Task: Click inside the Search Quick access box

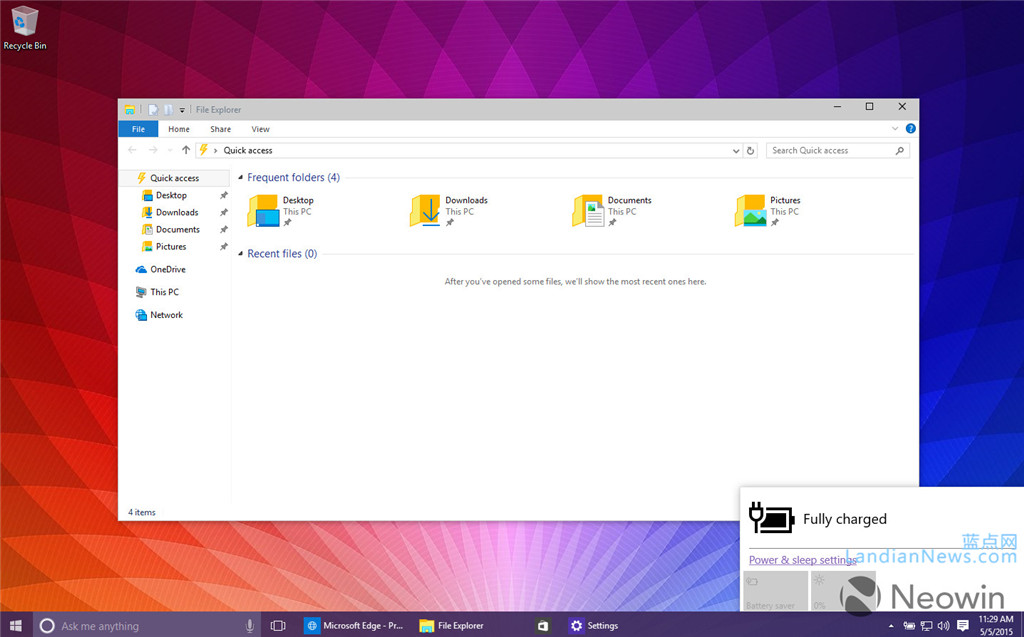Action: coord(830,150)
